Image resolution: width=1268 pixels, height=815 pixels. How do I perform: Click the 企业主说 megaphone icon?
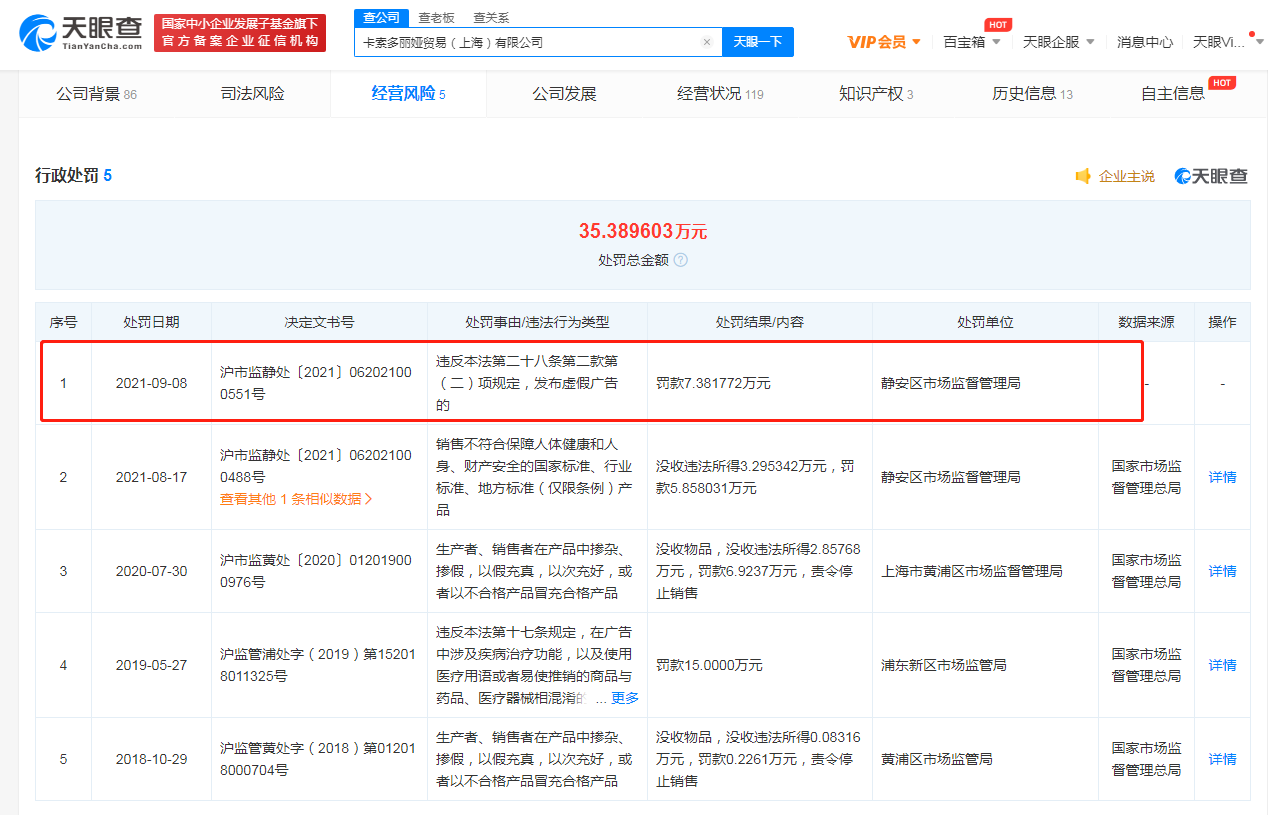pos(1083,176)
